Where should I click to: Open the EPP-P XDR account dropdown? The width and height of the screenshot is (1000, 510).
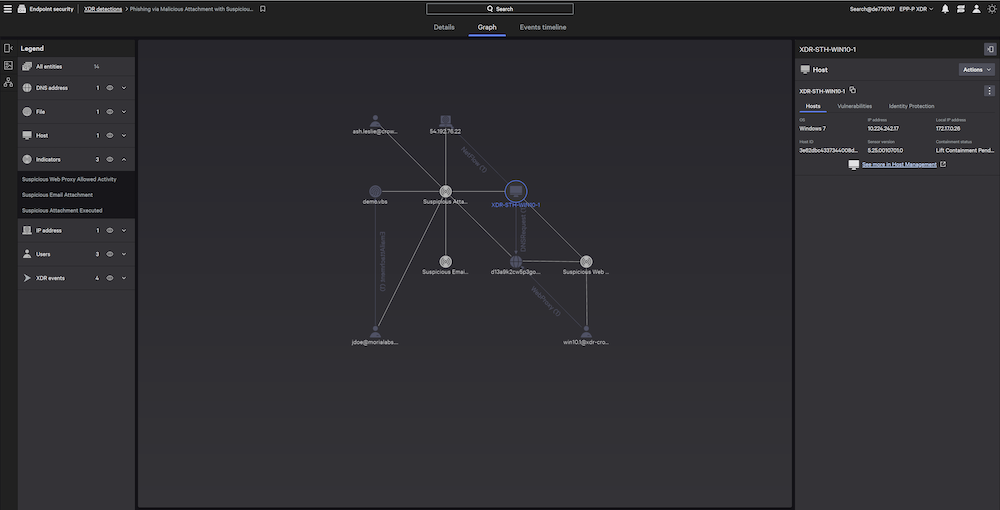point(916,9)
